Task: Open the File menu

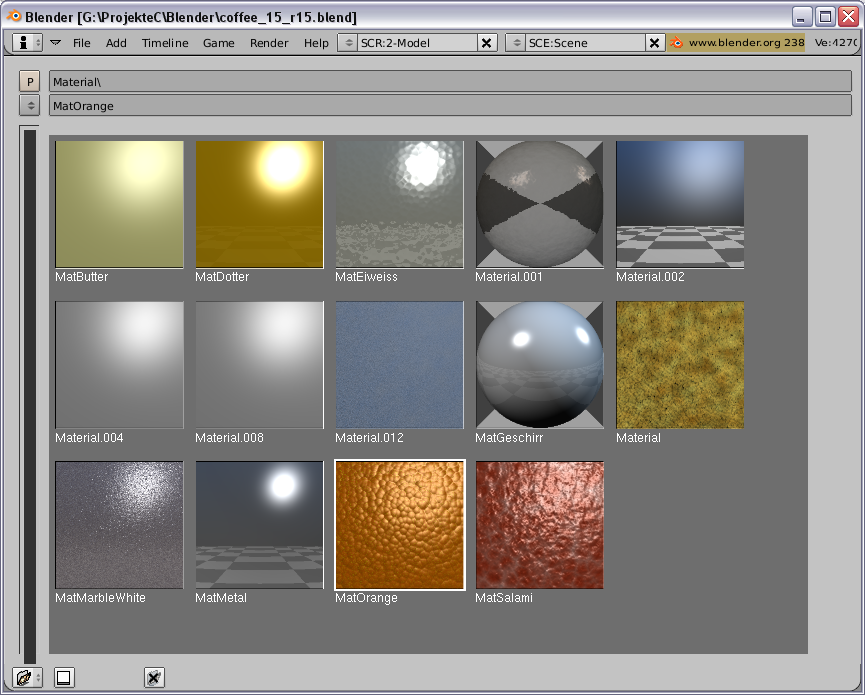Action: [81, 43]
